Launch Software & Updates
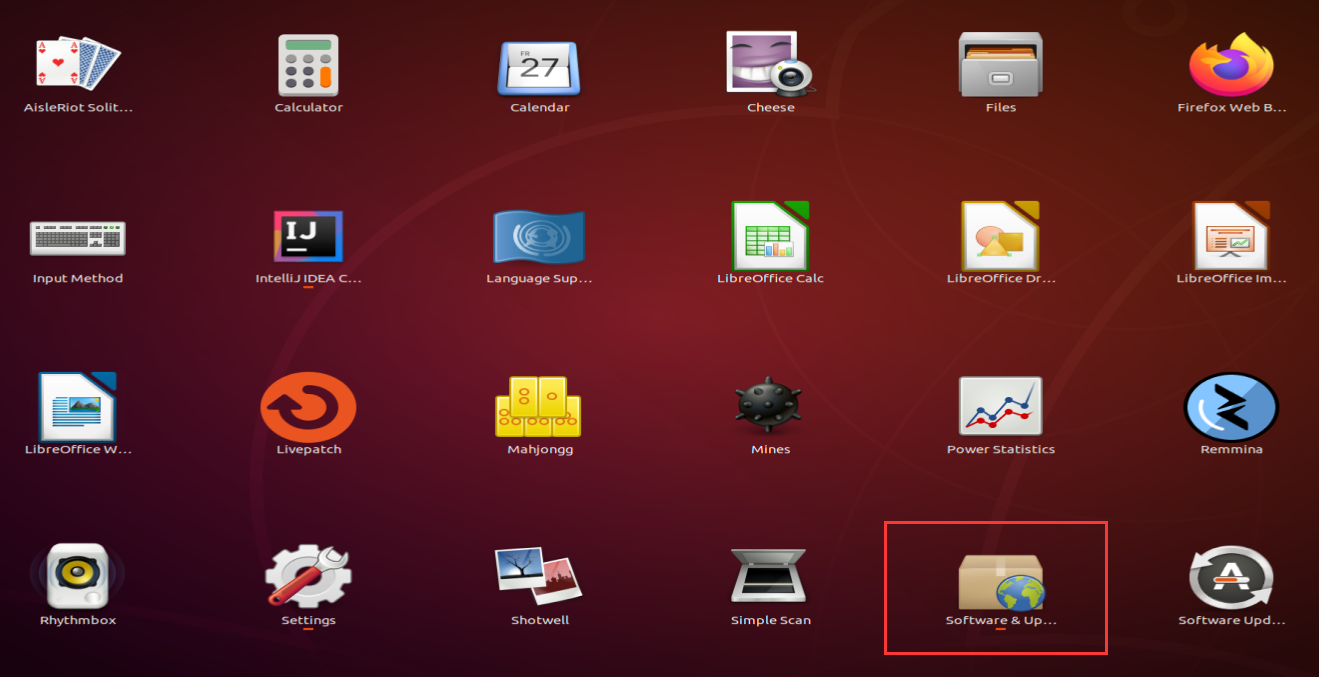The width and height of the screenshot is (1319, 677). (1000, 581)
